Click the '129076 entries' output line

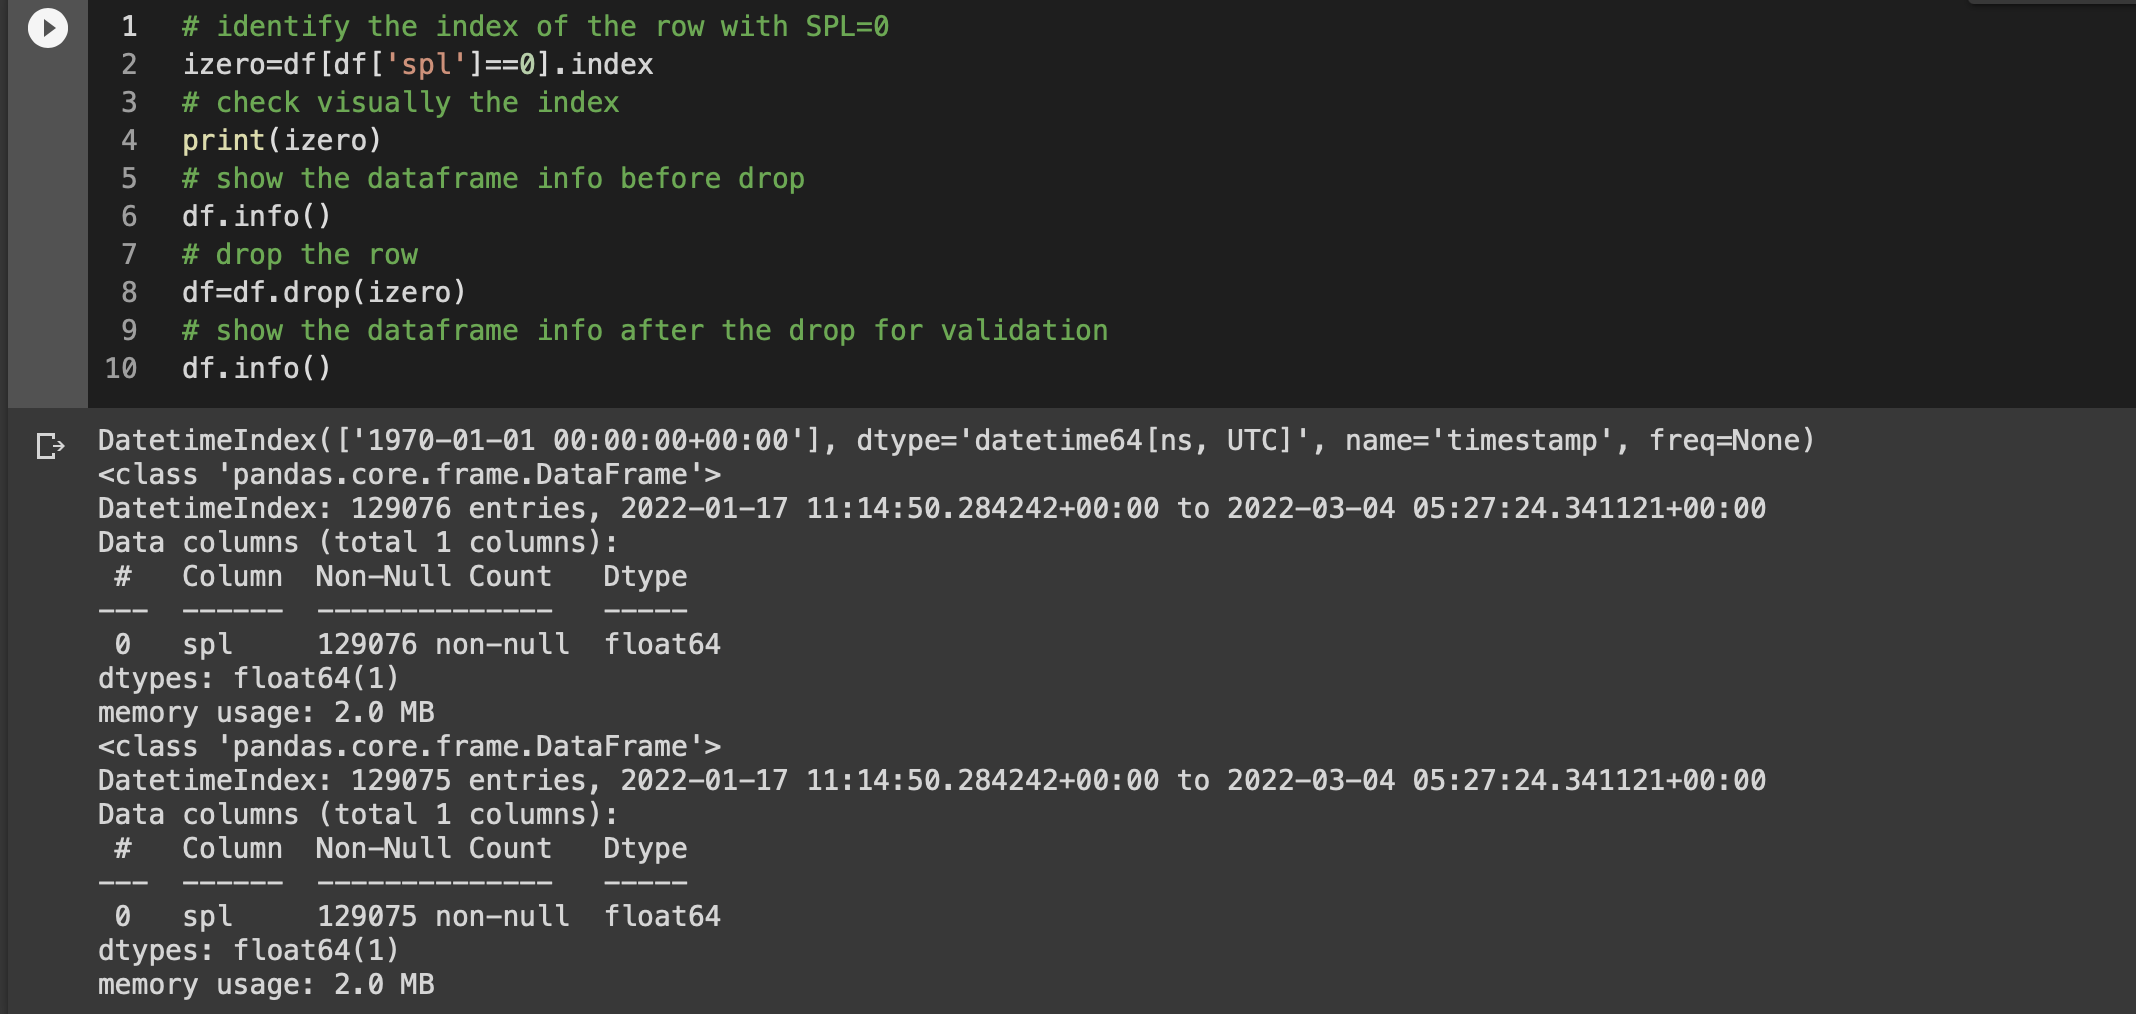tap(931, 509)
